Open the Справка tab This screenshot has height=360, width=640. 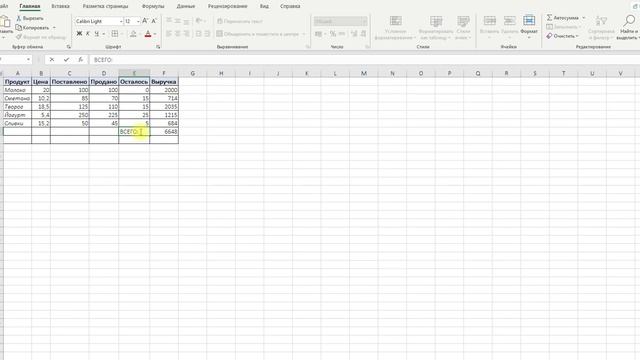tap(290, 6)
